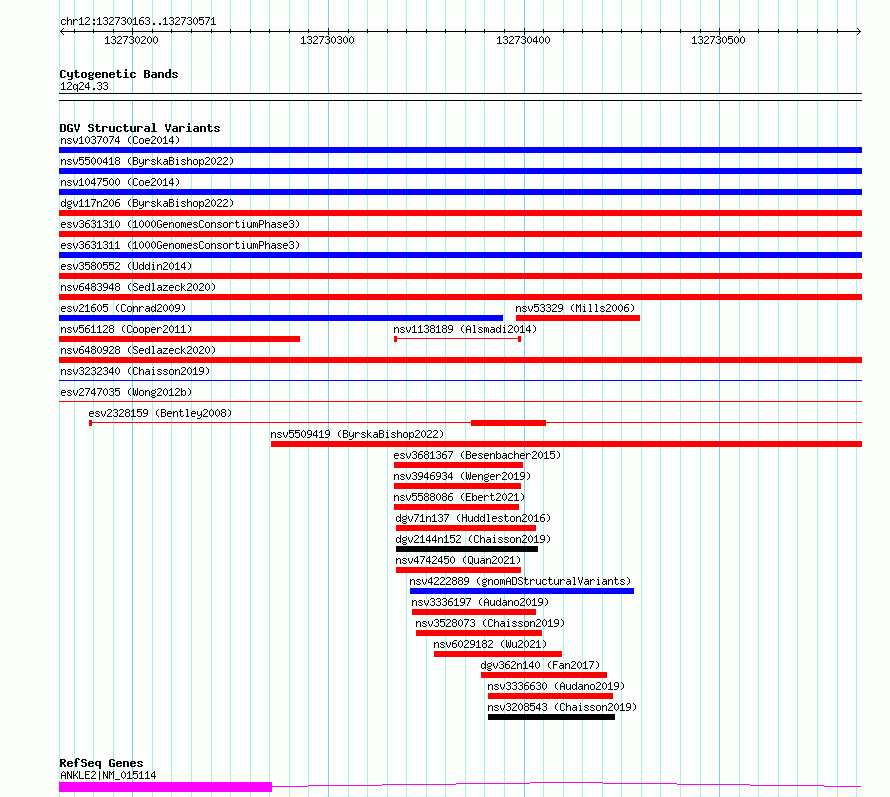Click the nsv1047500 (Coe2014) label

(120, 182)
